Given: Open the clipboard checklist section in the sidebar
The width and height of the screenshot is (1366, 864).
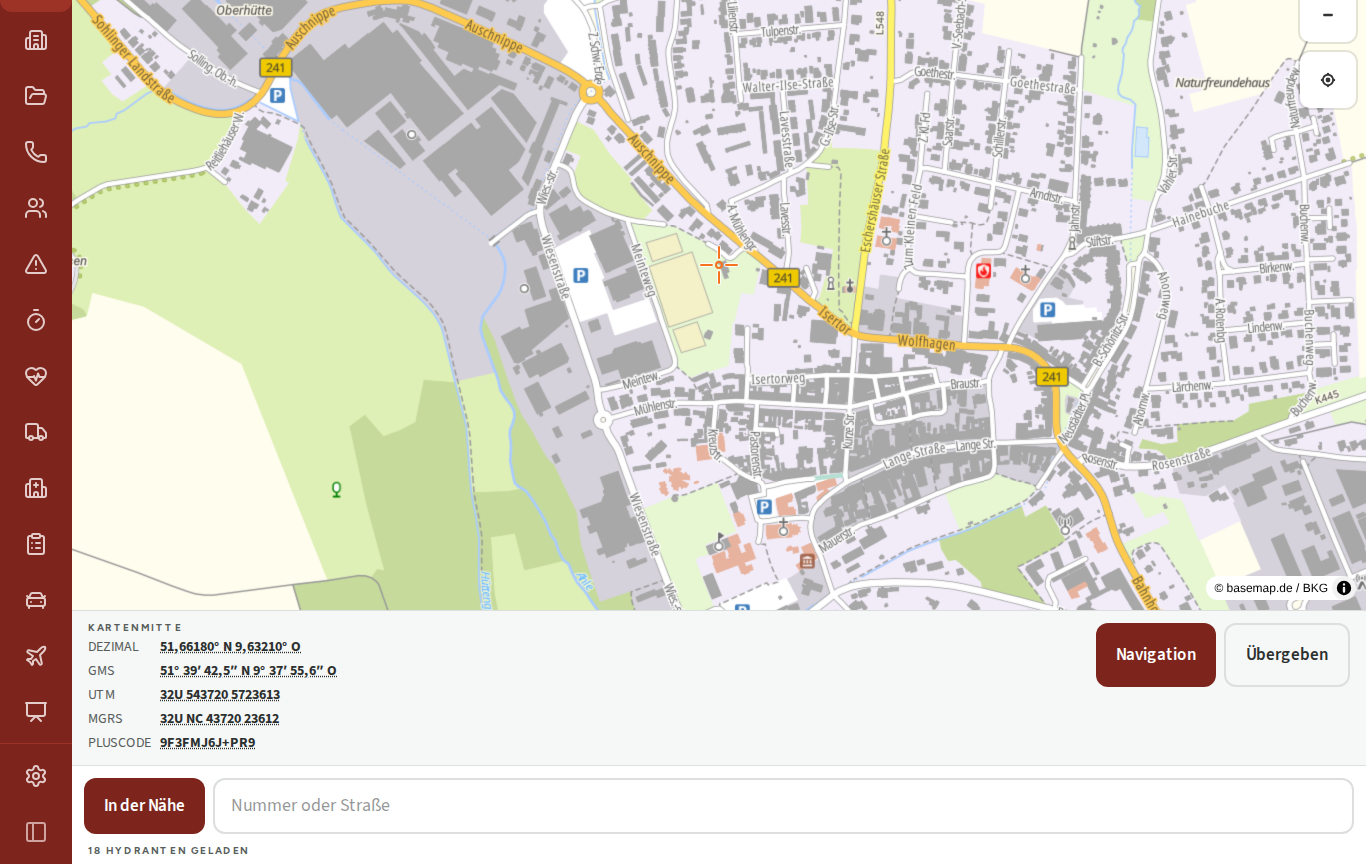Looking at the screenshot, I should coord(36,544).
